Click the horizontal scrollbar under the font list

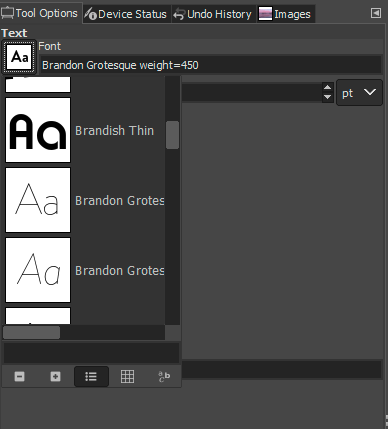click(x=31, y=333)
